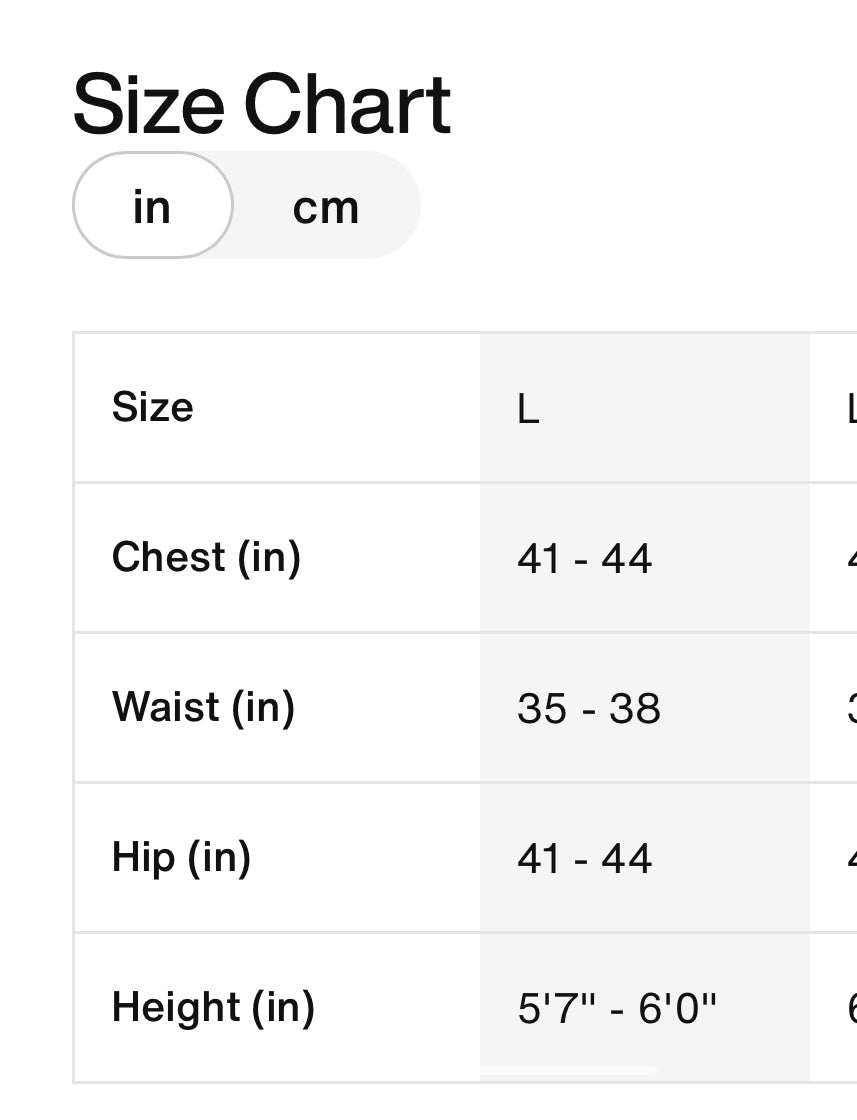Viewport: 857px width, 1120px height.
Task: Click the horizontal scrollbar under the table
Action: point(568,1071)
